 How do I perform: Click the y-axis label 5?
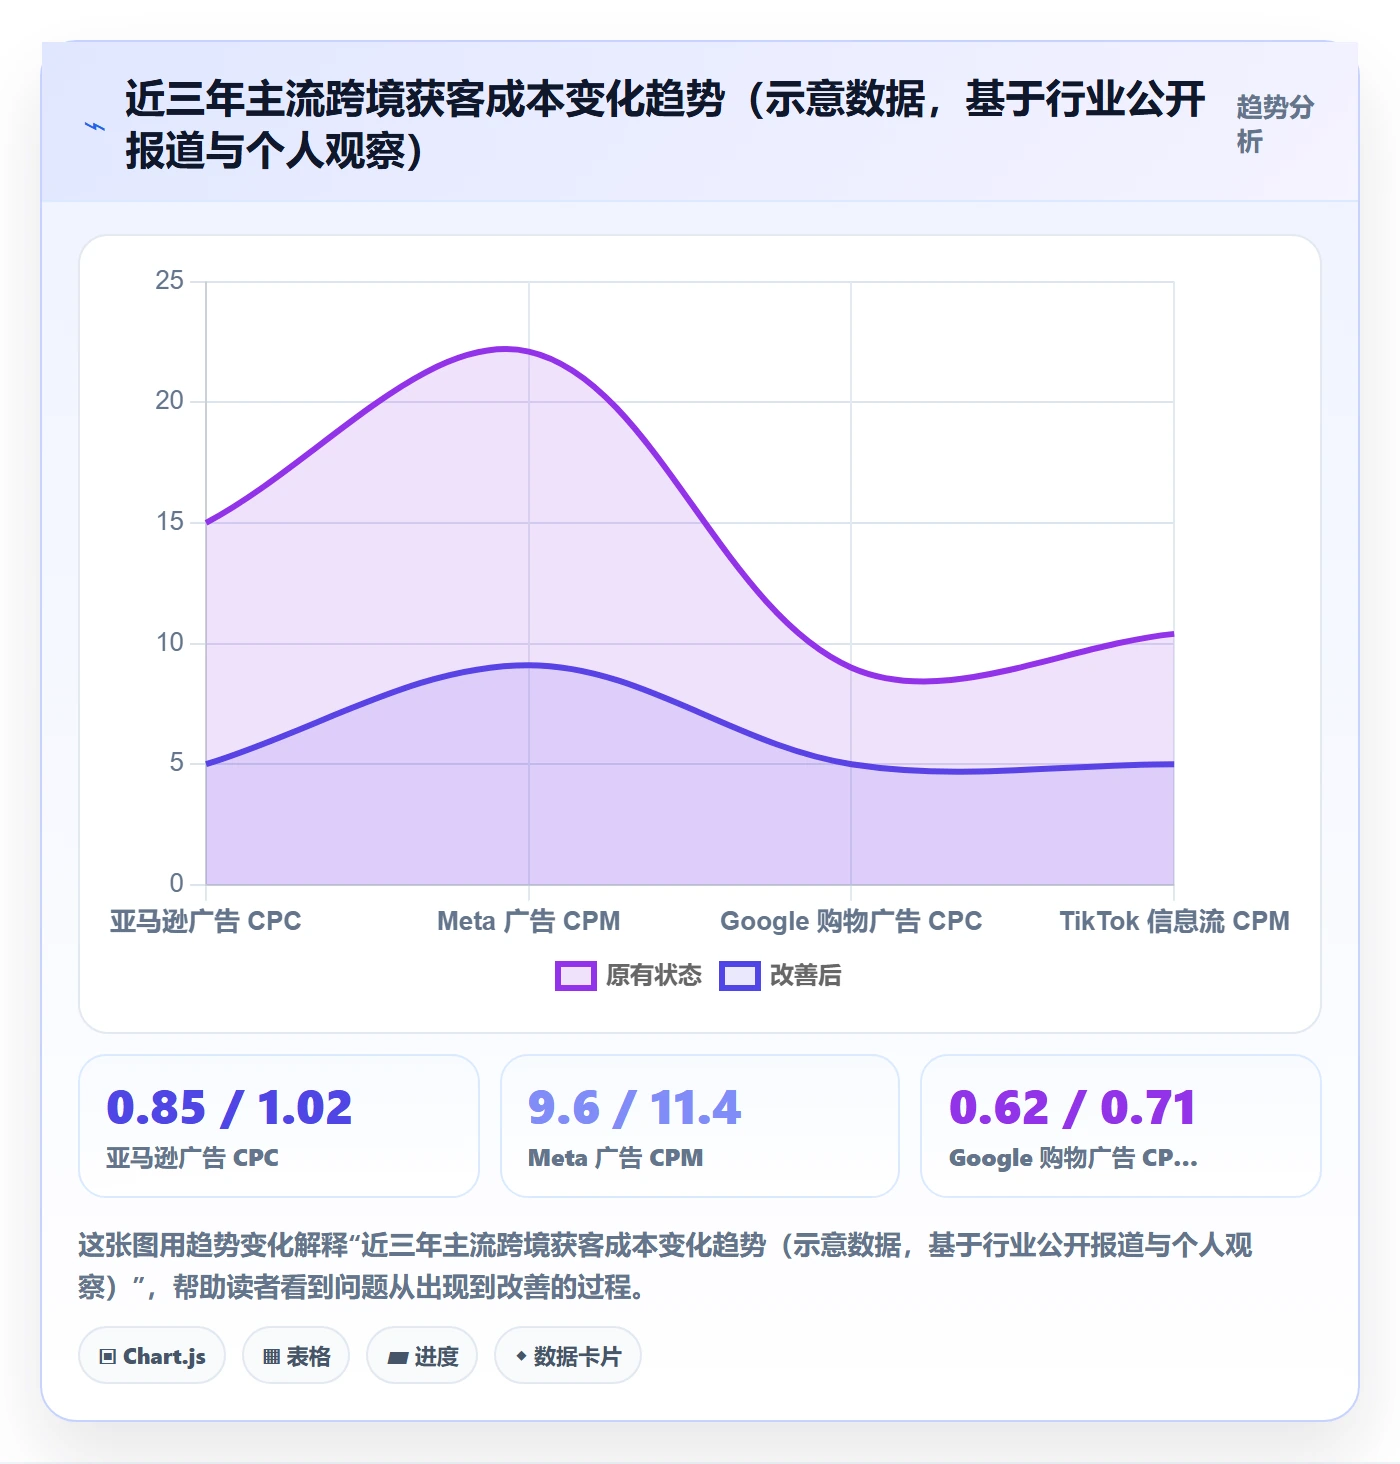(x=177, y=763)
